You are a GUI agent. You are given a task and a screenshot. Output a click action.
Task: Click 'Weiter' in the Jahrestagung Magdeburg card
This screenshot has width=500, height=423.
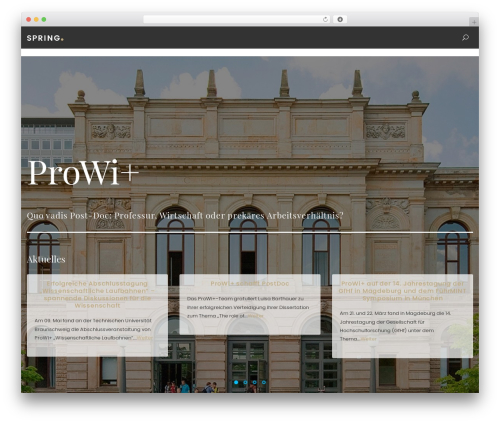coord(368,339)
